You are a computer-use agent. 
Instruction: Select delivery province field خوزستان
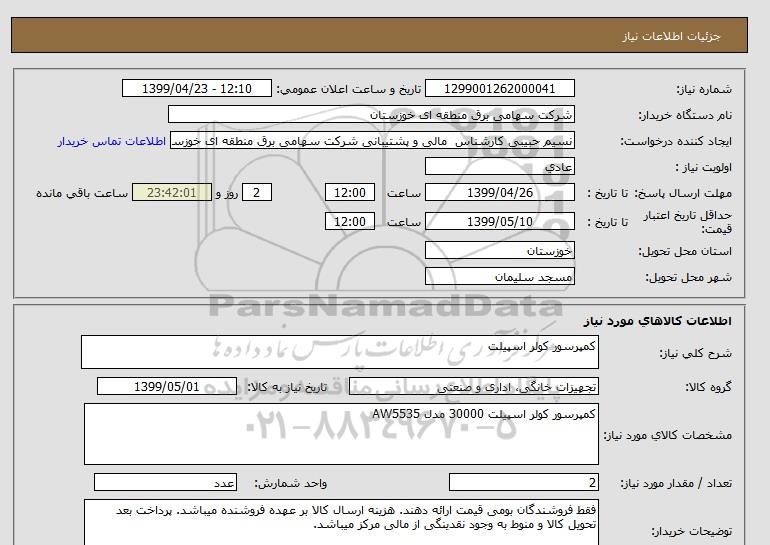click(x=499, y=250)
